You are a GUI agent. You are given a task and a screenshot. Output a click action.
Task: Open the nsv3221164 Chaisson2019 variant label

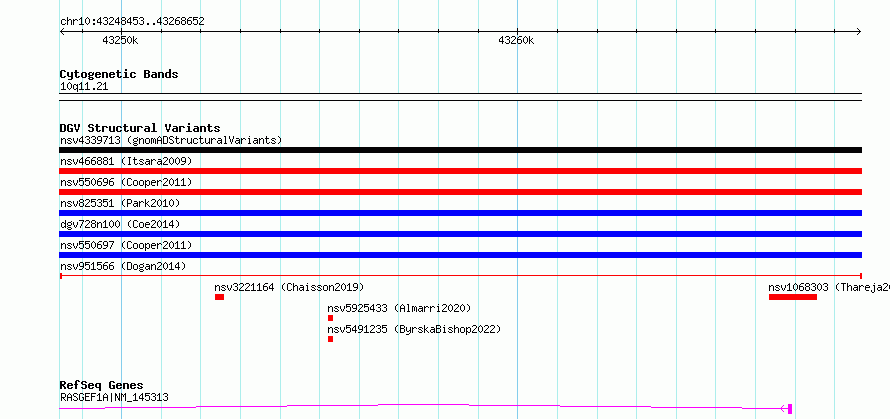(289, 287)
